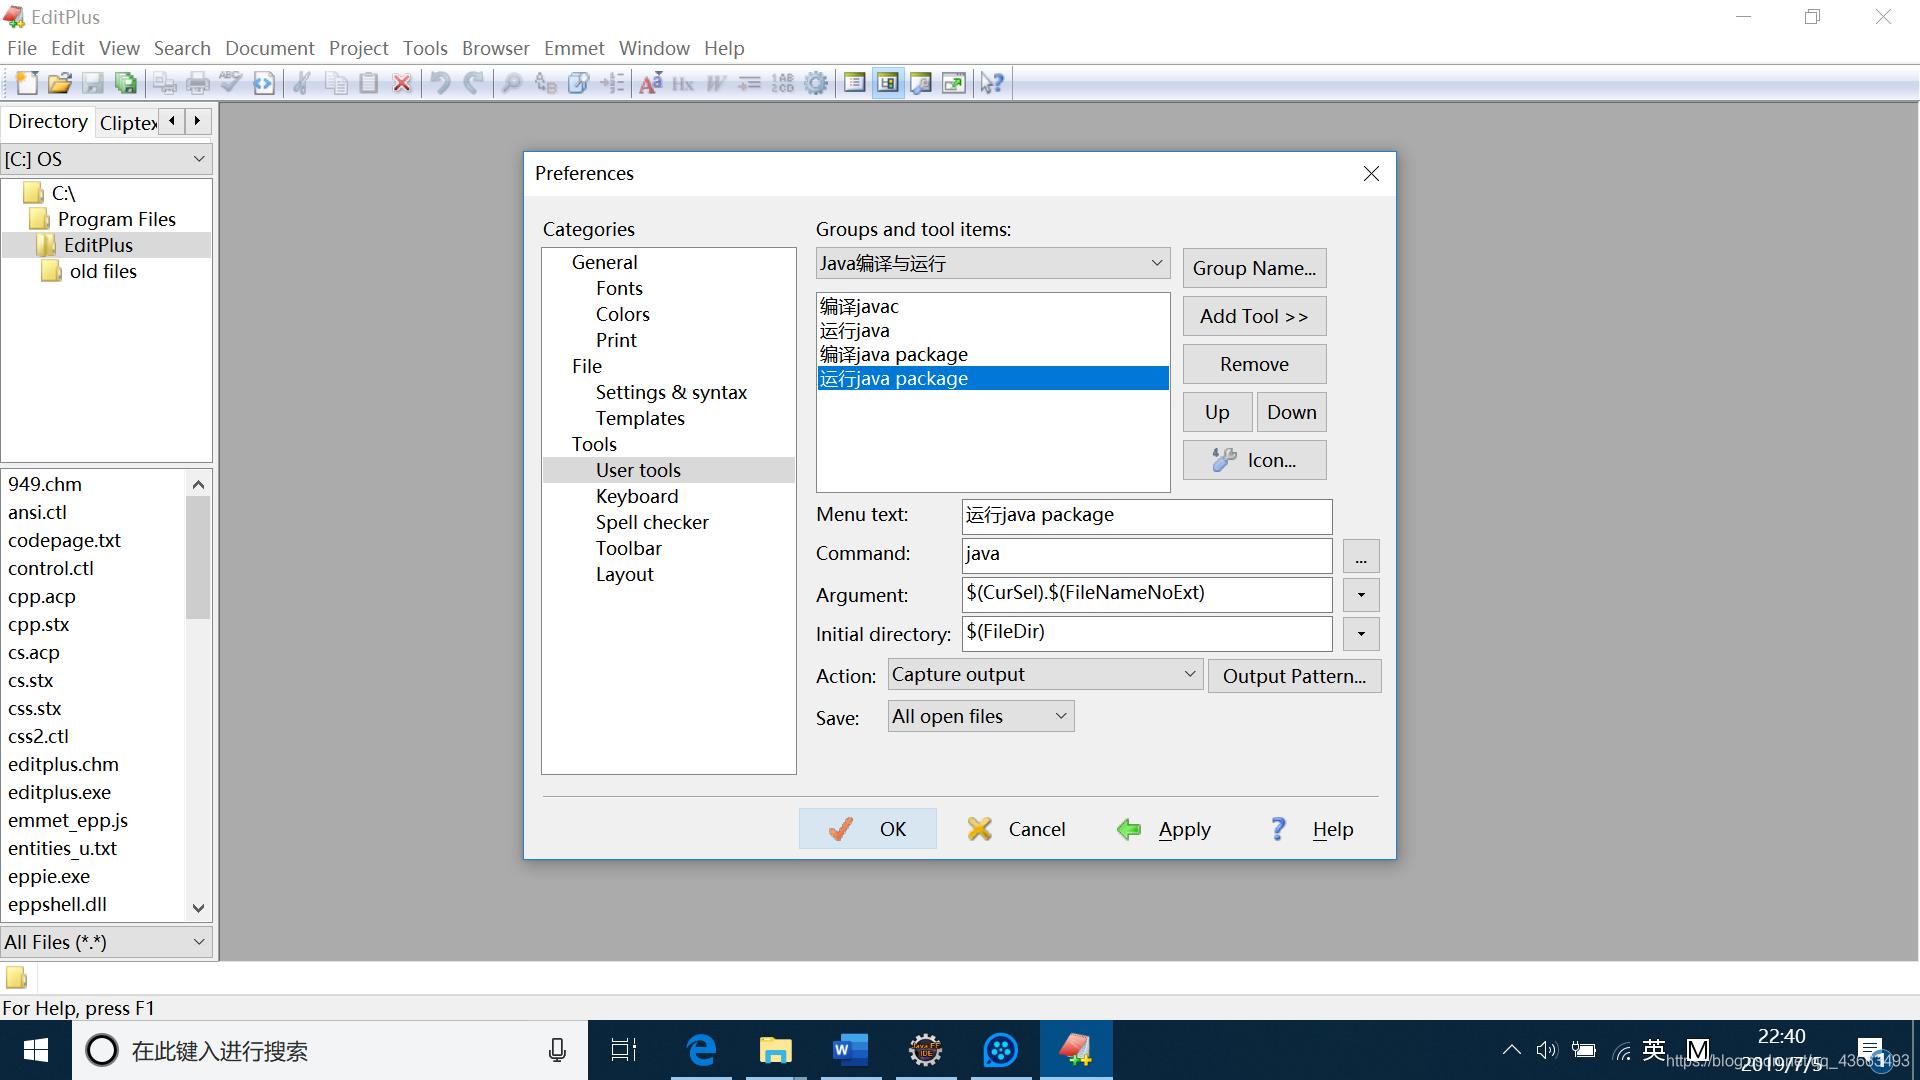Click the Icon... button for tool icon
This screenshot has height=1080, width=1920.
1254,460
